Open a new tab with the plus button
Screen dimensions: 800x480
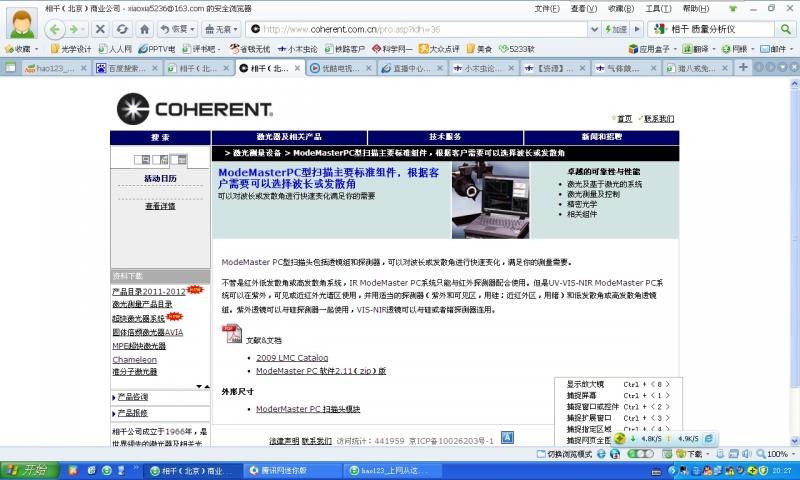[x=743, y=67]
